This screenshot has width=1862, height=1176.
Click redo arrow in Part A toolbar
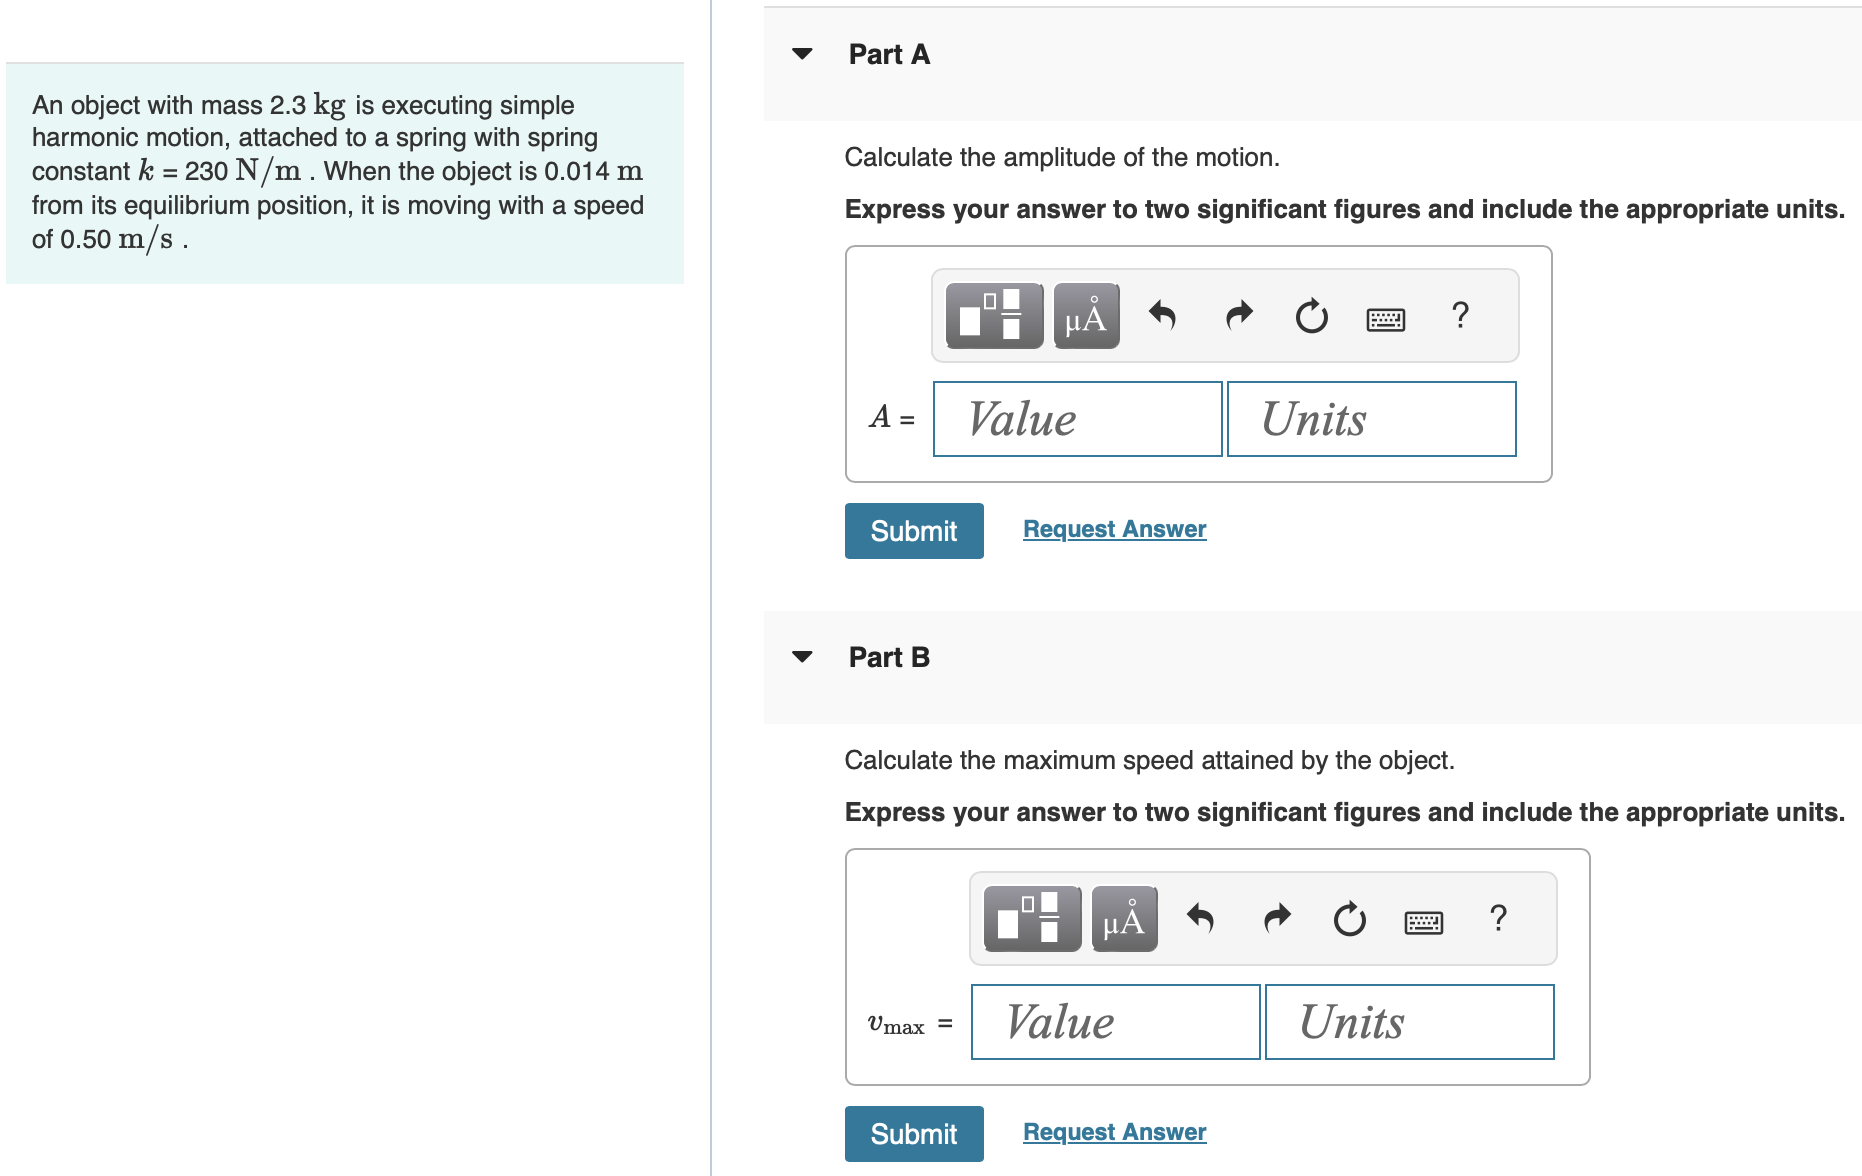(x=1239, y=316)
